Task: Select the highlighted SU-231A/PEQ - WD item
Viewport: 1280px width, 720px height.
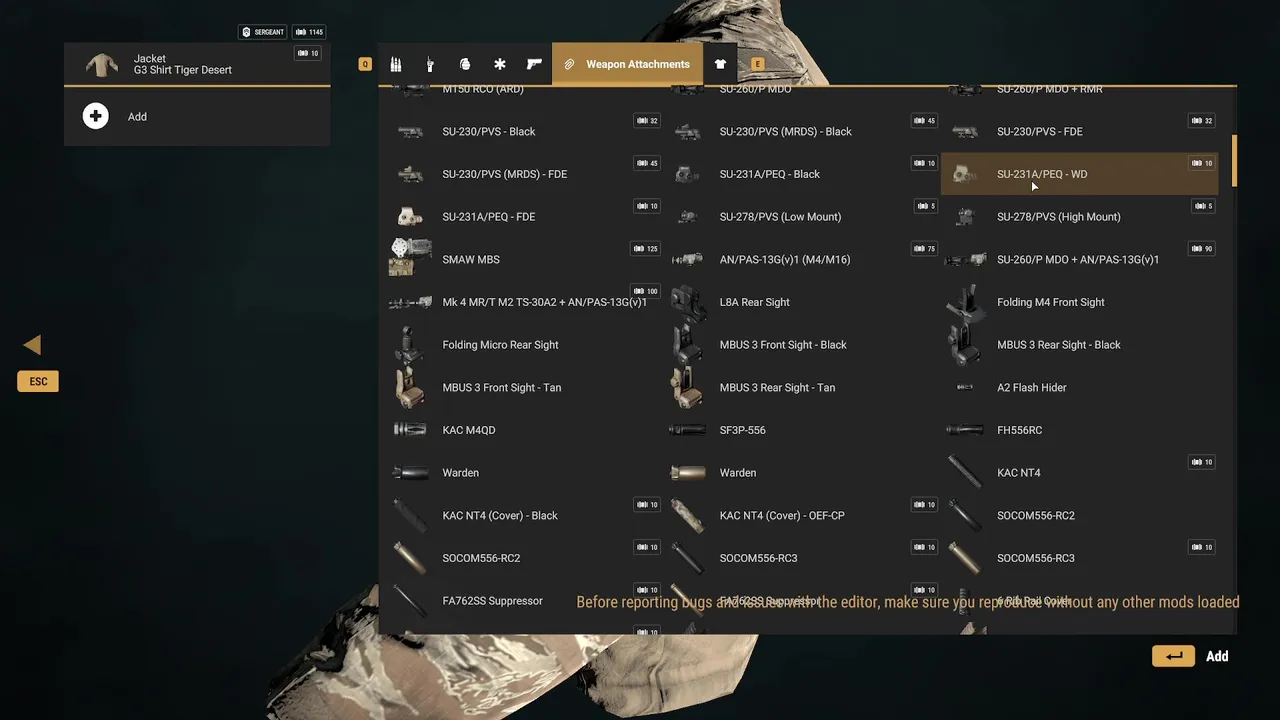Action: (1080, 174)
